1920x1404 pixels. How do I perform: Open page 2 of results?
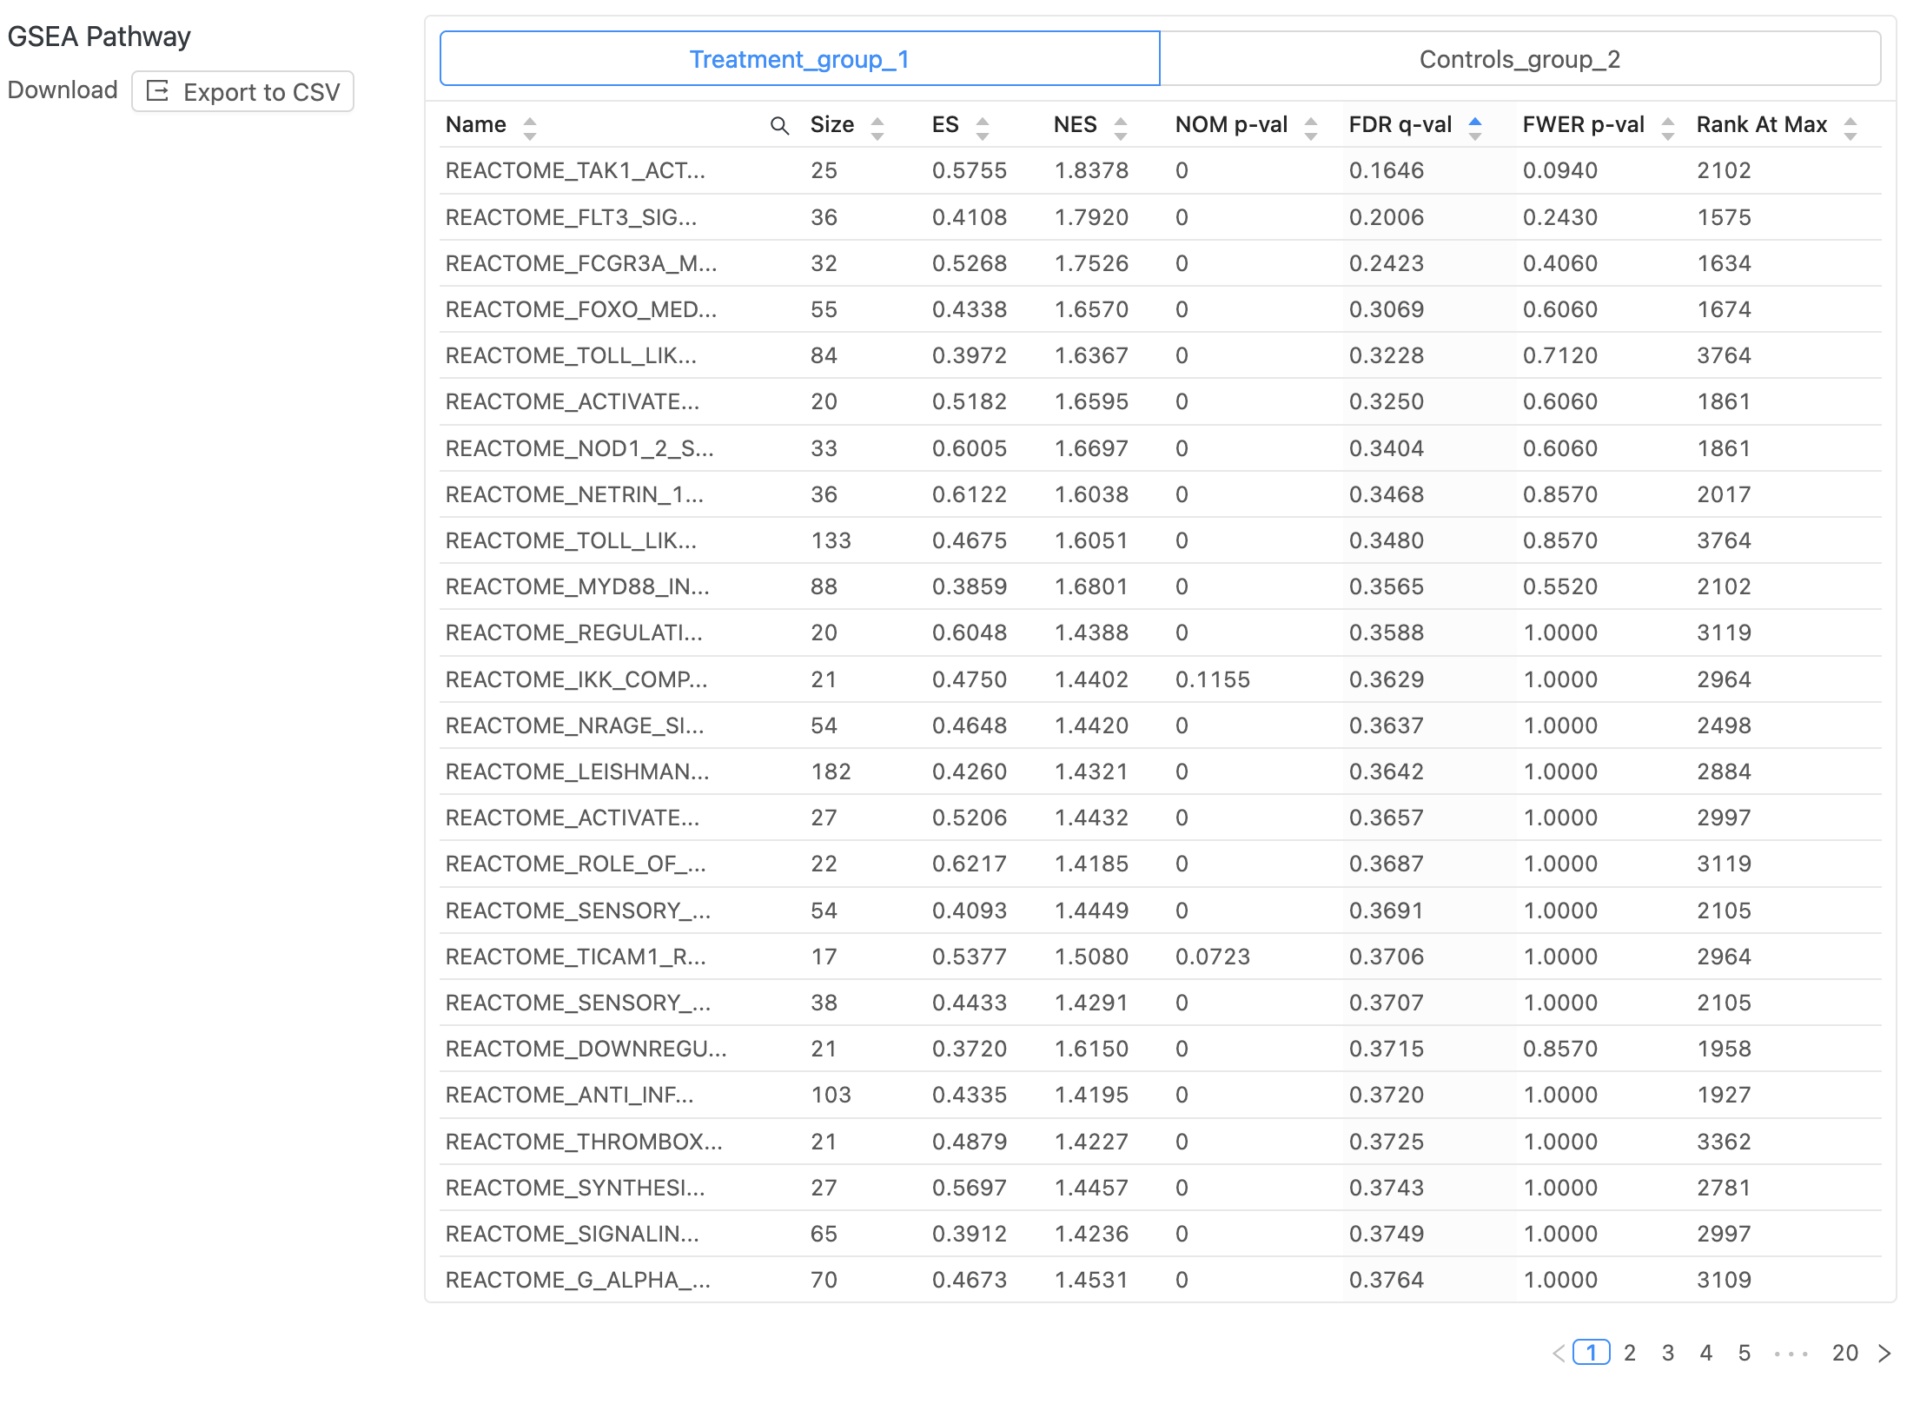point(1629,1353)
